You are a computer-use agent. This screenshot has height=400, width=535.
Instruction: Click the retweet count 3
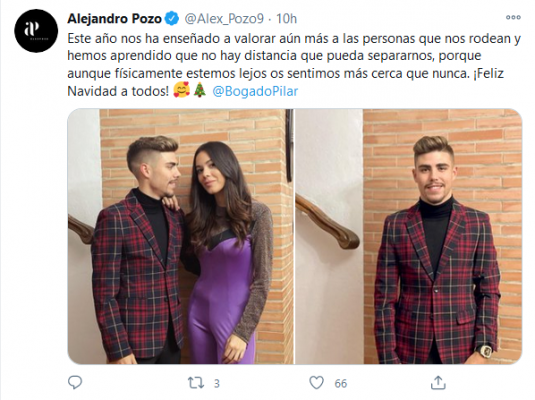217,384
